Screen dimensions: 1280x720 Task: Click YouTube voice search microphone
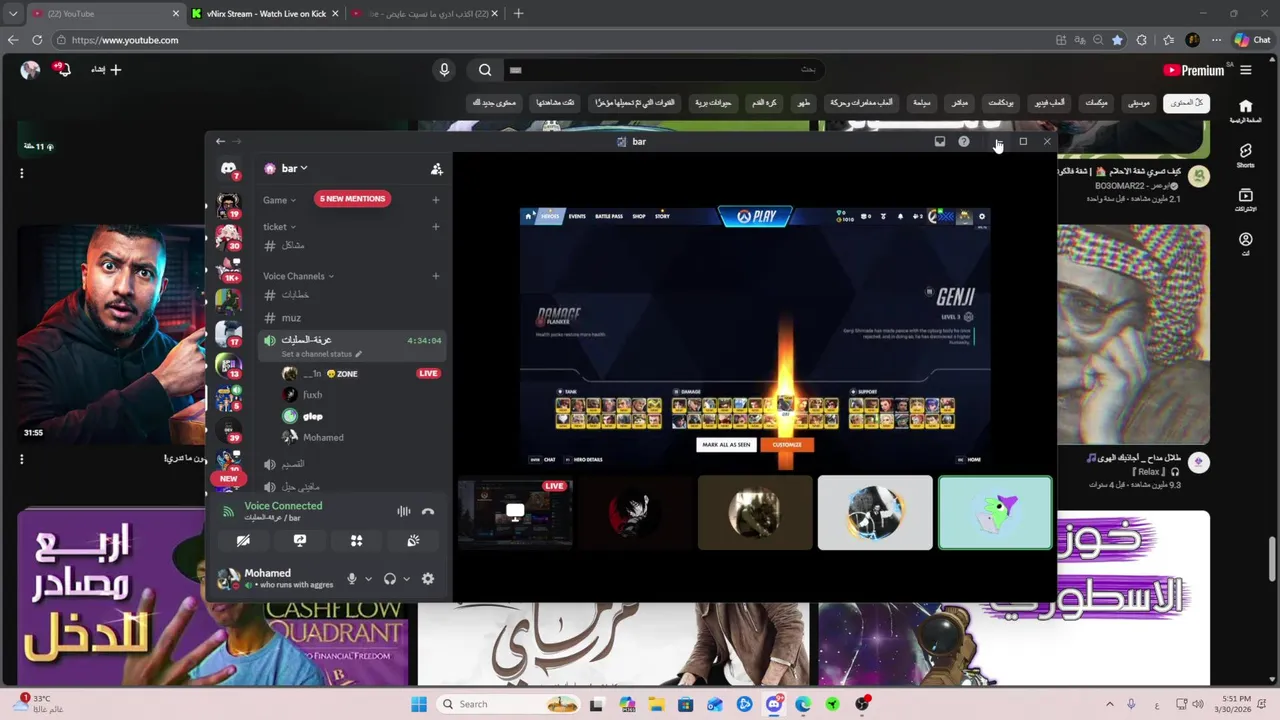point(444,70)
